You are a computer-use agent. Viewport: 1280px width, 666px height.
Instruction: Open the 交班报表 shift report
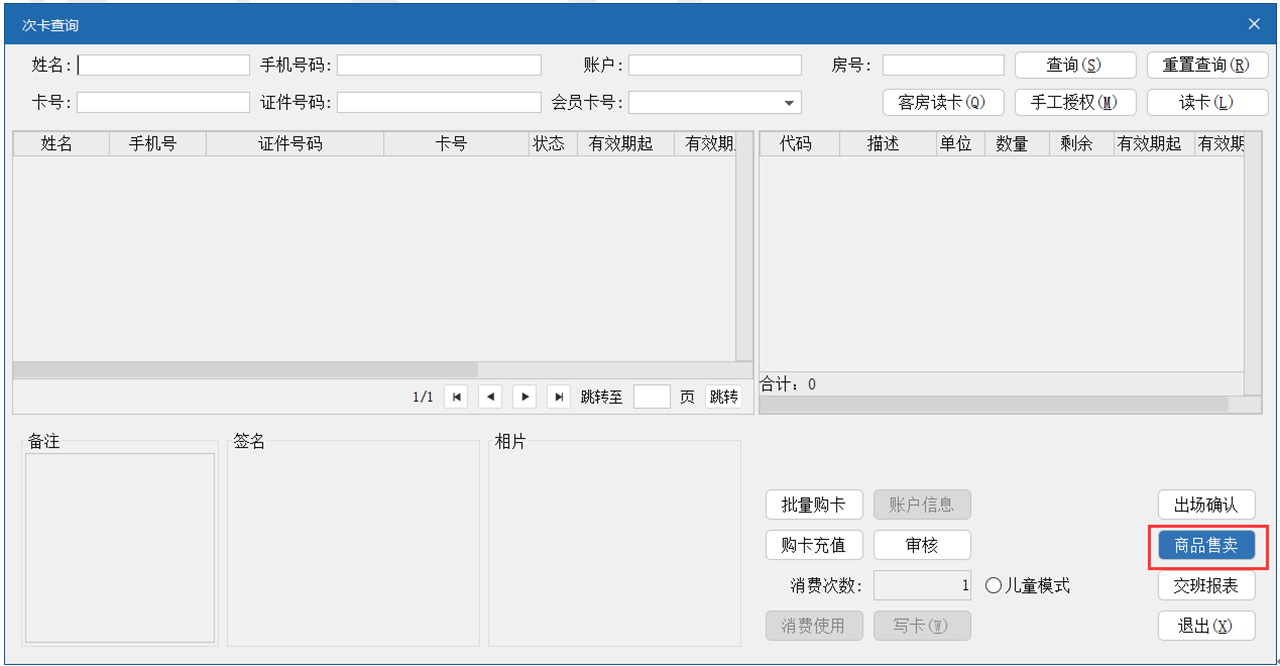pyautogui.click(x=1207, y=586)
